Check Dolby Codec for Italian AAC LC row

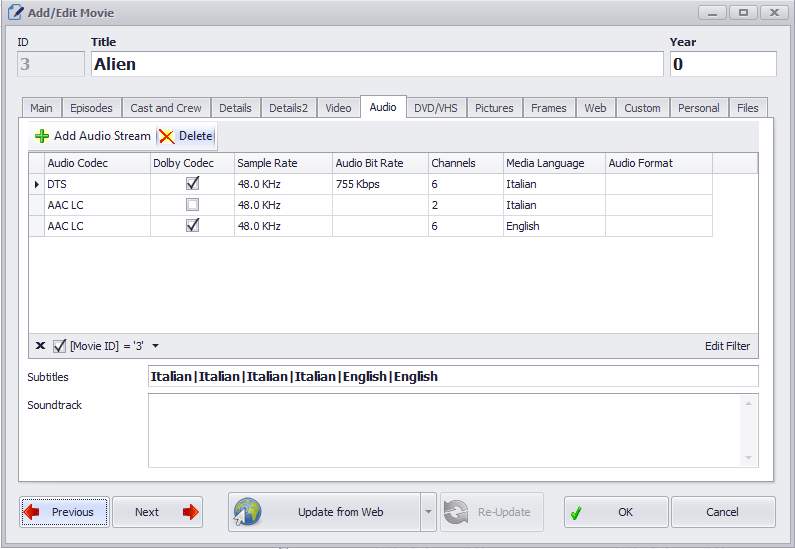[x=192, y=205]
